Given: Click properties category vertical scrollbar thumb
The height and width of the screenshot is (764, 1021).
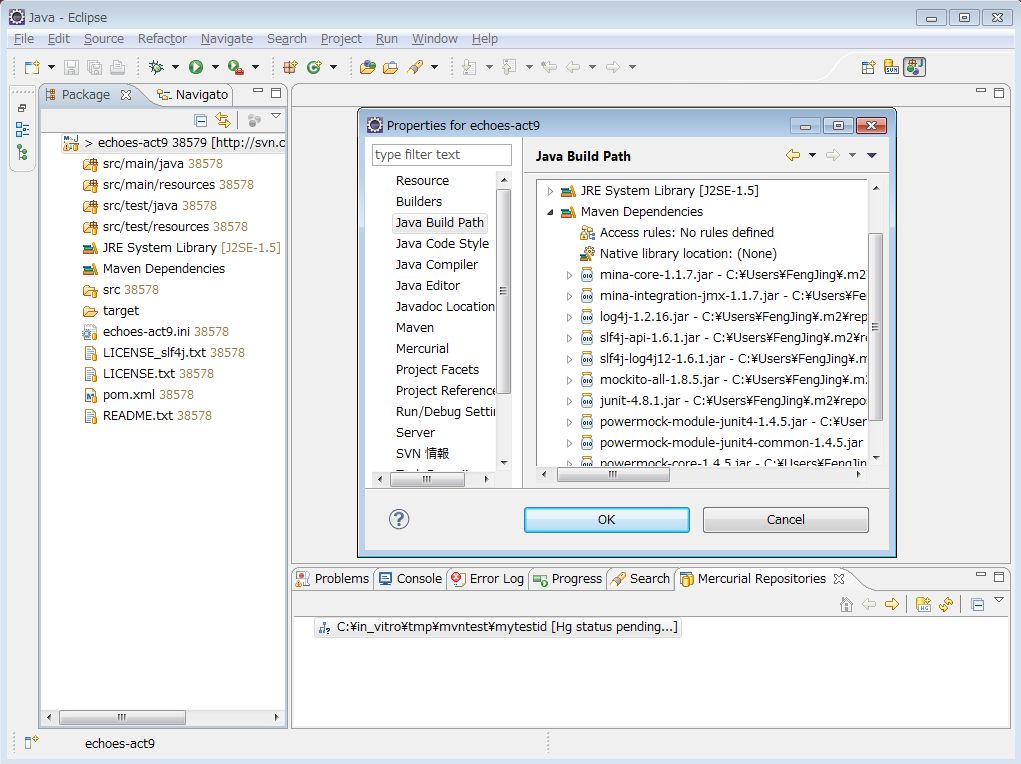Looking at the screenshot, I should (x=503, y=290).
